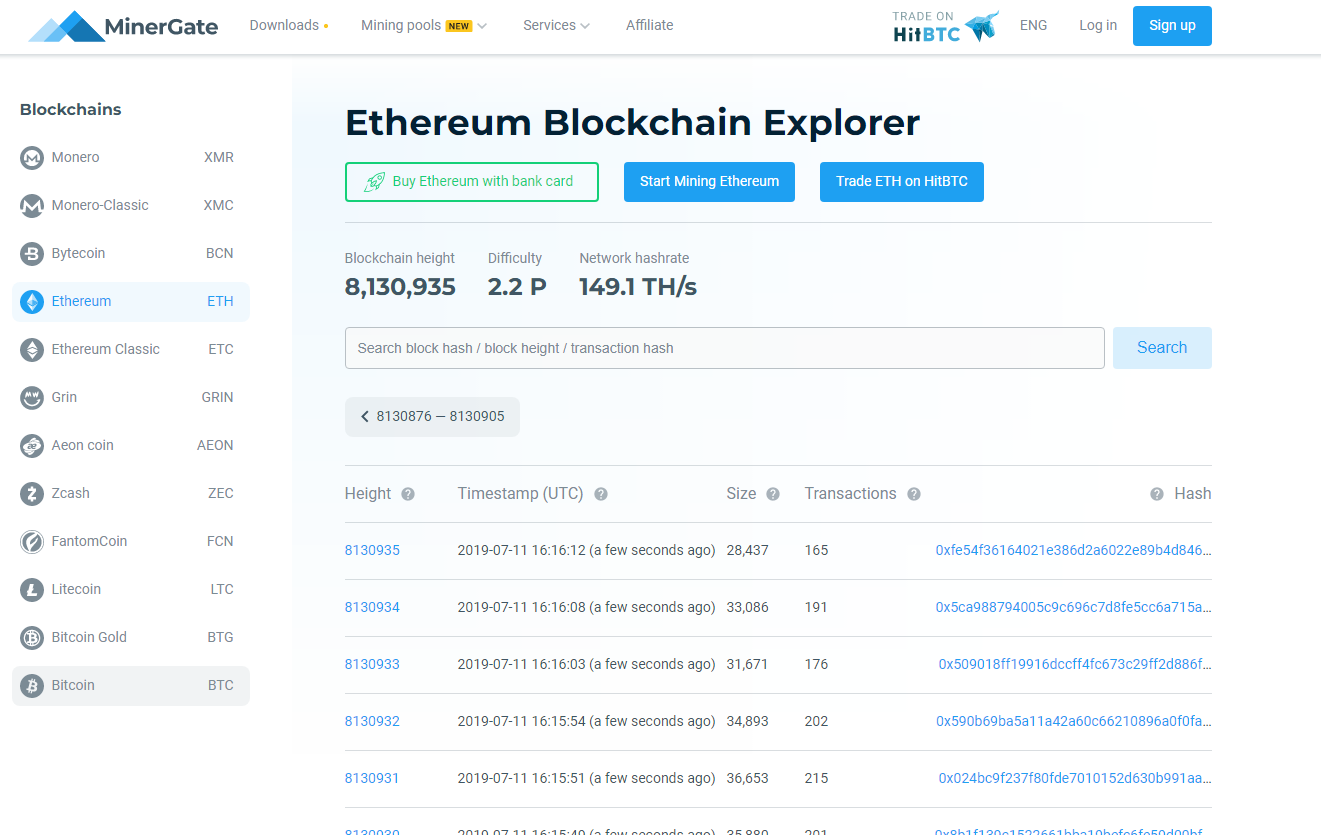Click the MinerGate logo
1321x835 pixels.
coord(123,26)
